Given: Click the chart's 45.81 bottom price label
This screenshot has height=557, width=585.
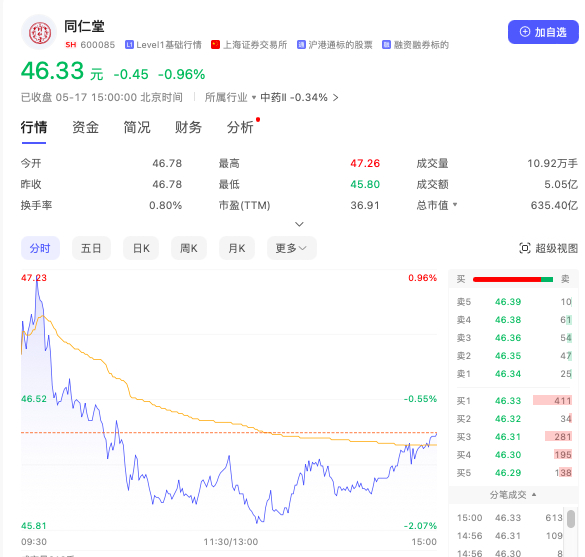Looking at the screenshot, I should pos(34,526).
